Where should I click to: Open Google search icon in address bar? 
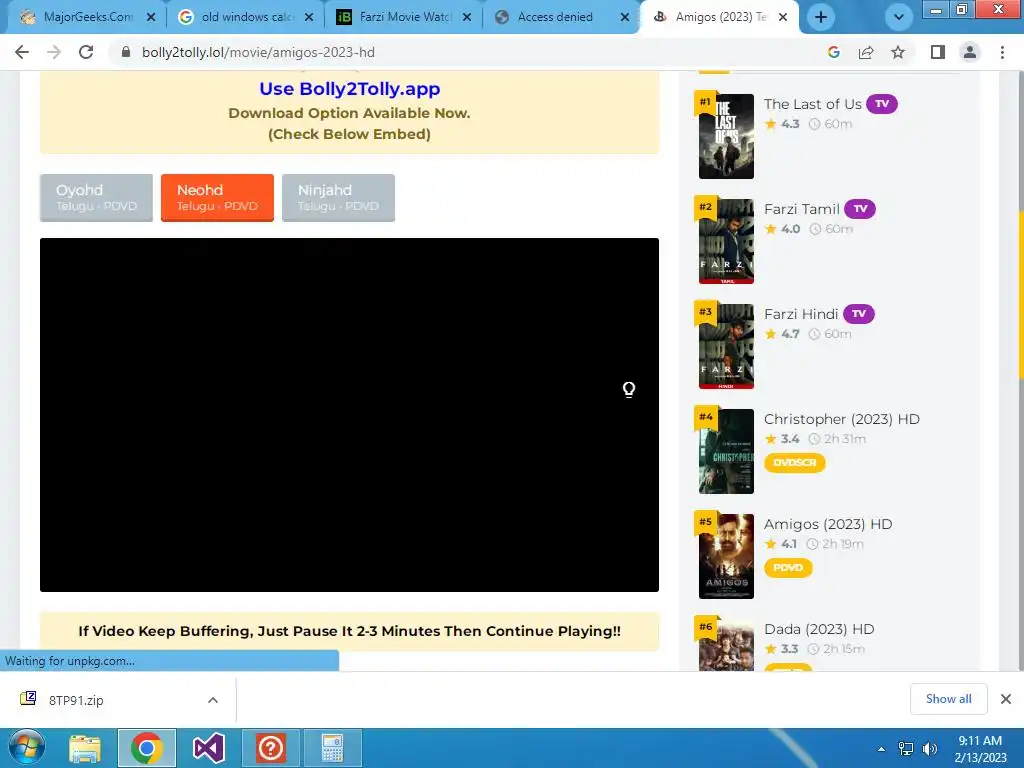click(833, 52)
